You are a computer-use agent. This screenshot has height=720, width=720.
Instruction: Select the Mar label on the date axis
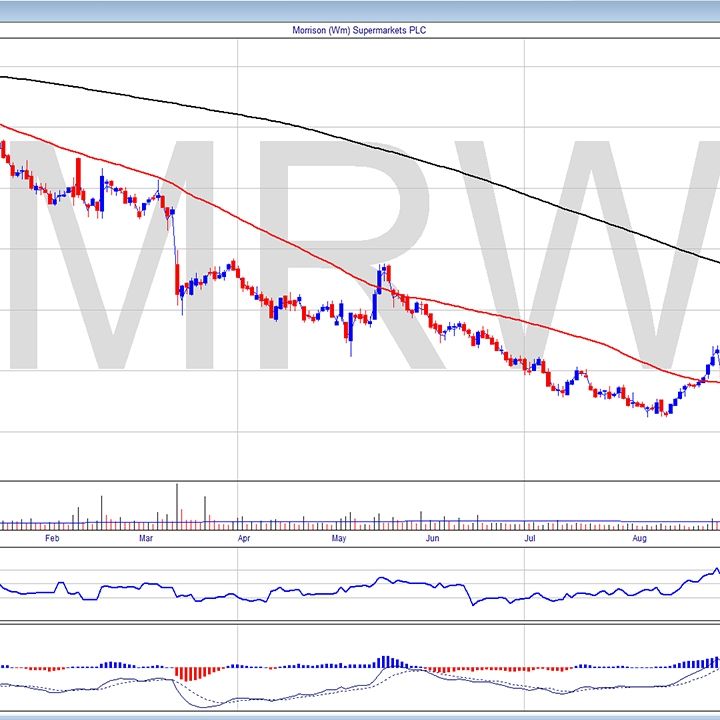pos(146,538)
